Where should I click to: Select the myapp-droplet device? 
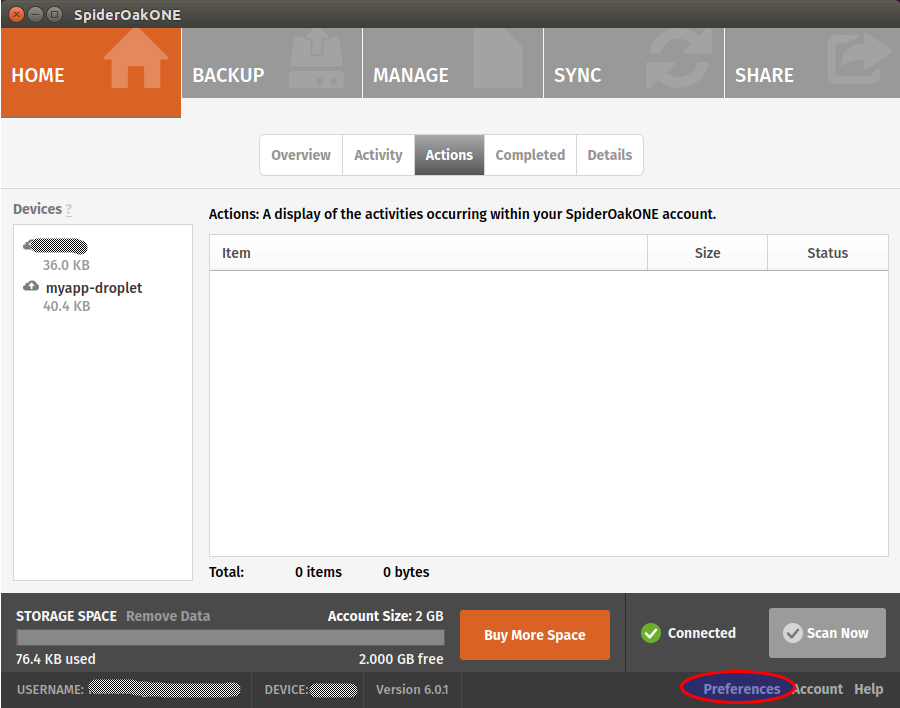click(94, 288)
